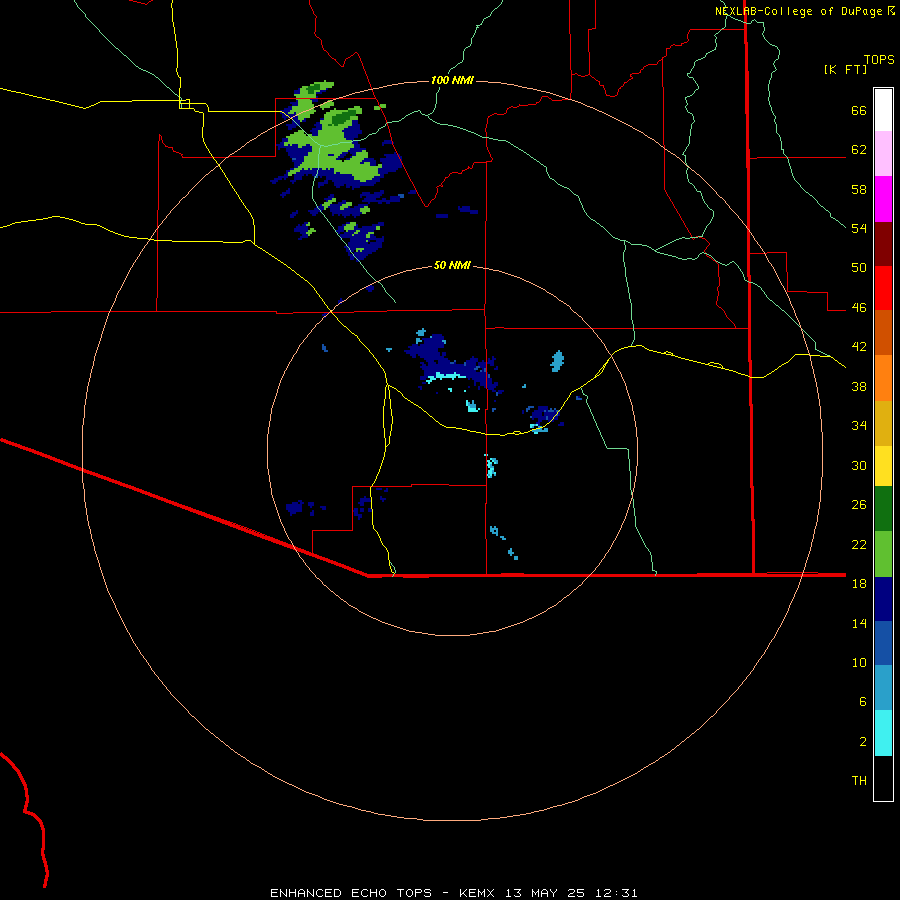Click the legend value 2
Viewport: 900px width, 900px height.
863,741
